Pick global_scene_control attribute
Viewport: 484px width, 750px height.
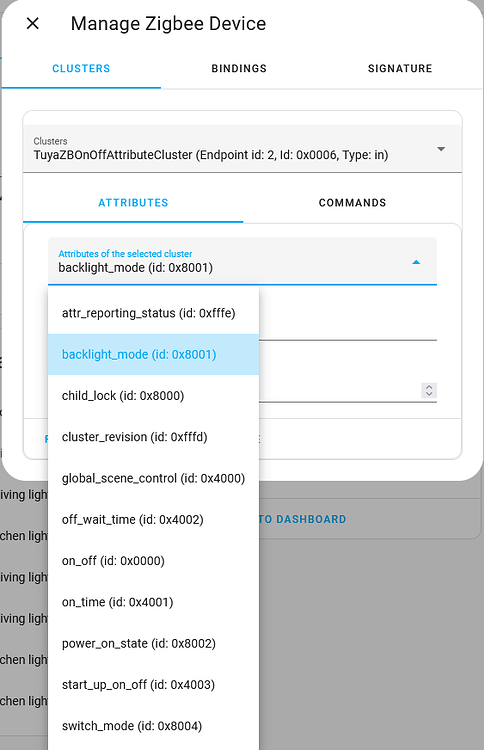153,478
